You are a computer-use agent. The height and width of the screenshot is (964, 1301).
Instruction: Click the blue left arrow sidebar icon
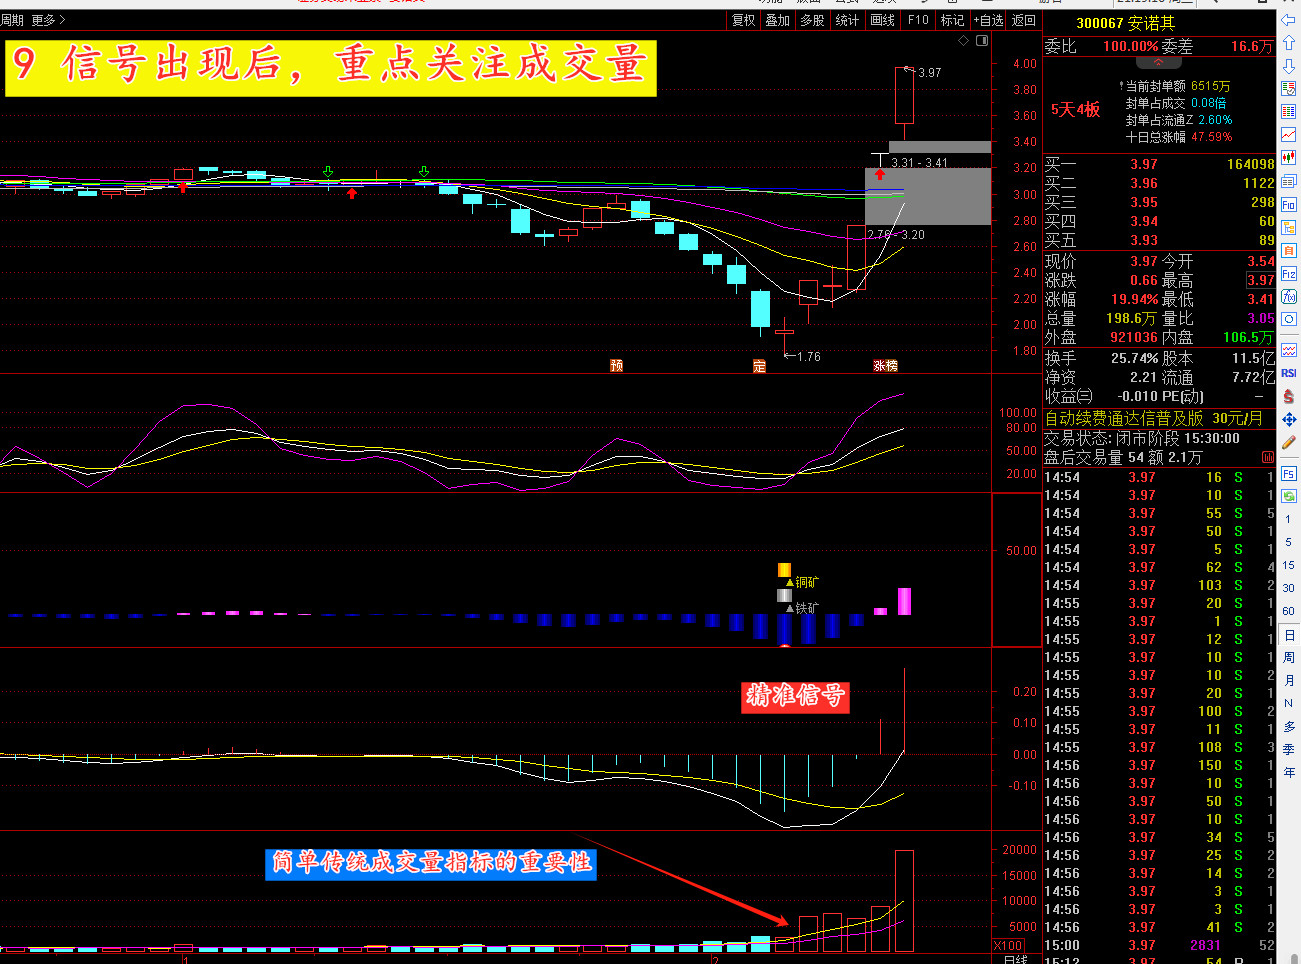click(1289, 20)
